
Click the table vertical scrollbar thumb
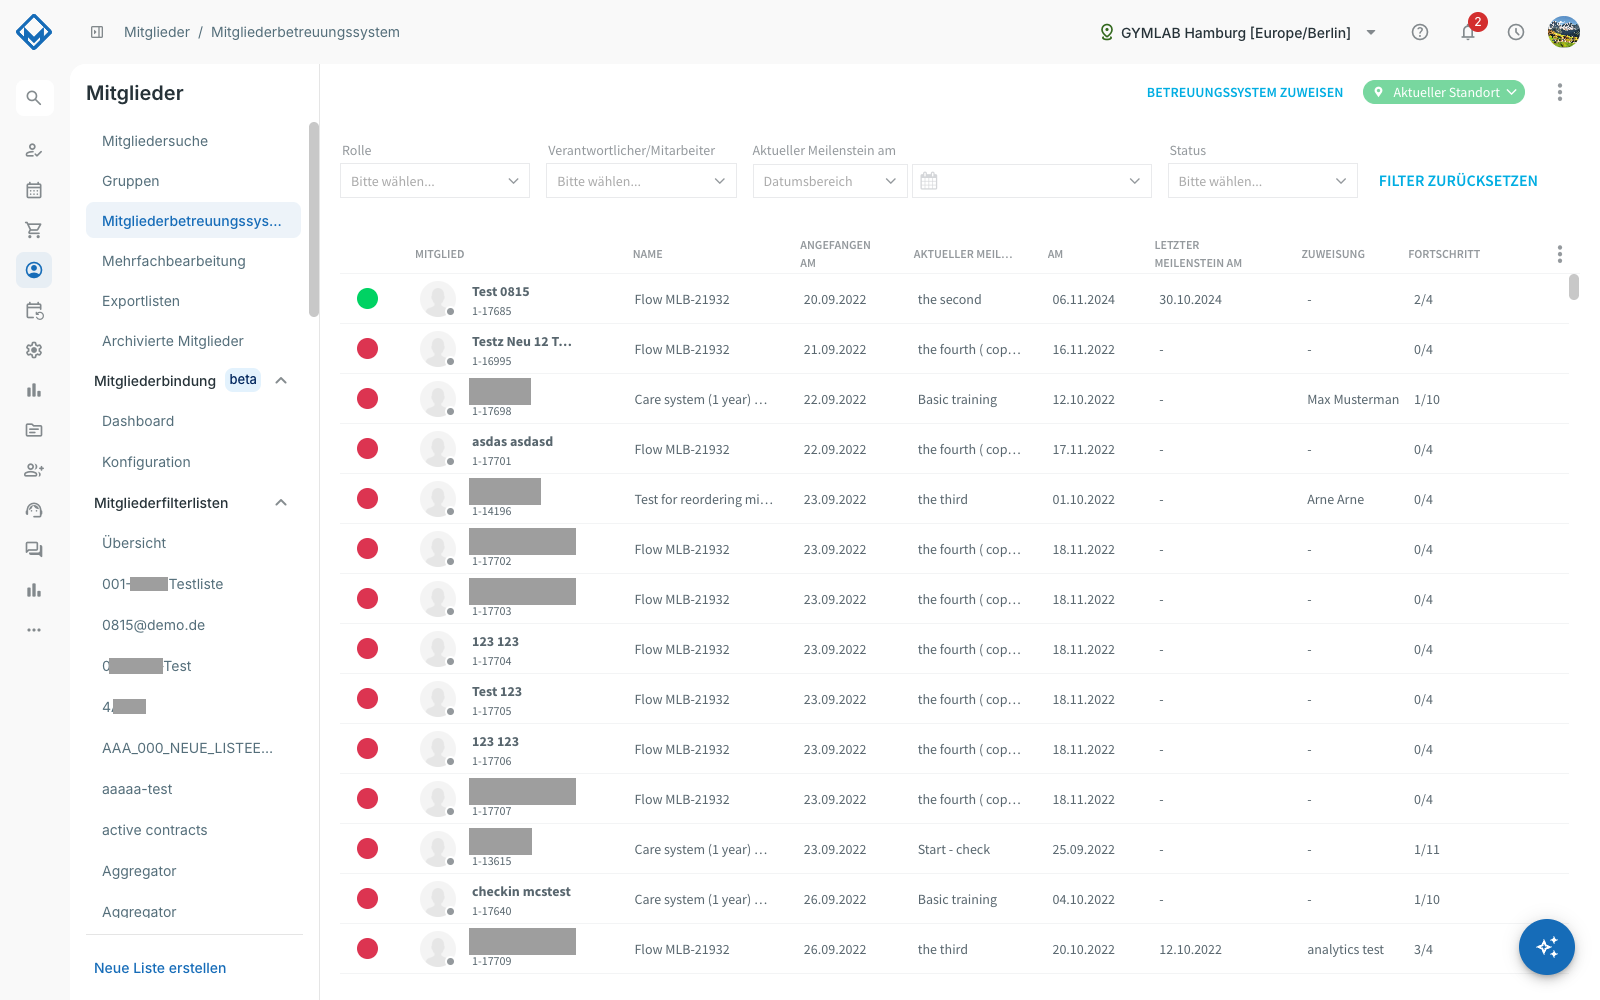click(x=1574, y=287)
